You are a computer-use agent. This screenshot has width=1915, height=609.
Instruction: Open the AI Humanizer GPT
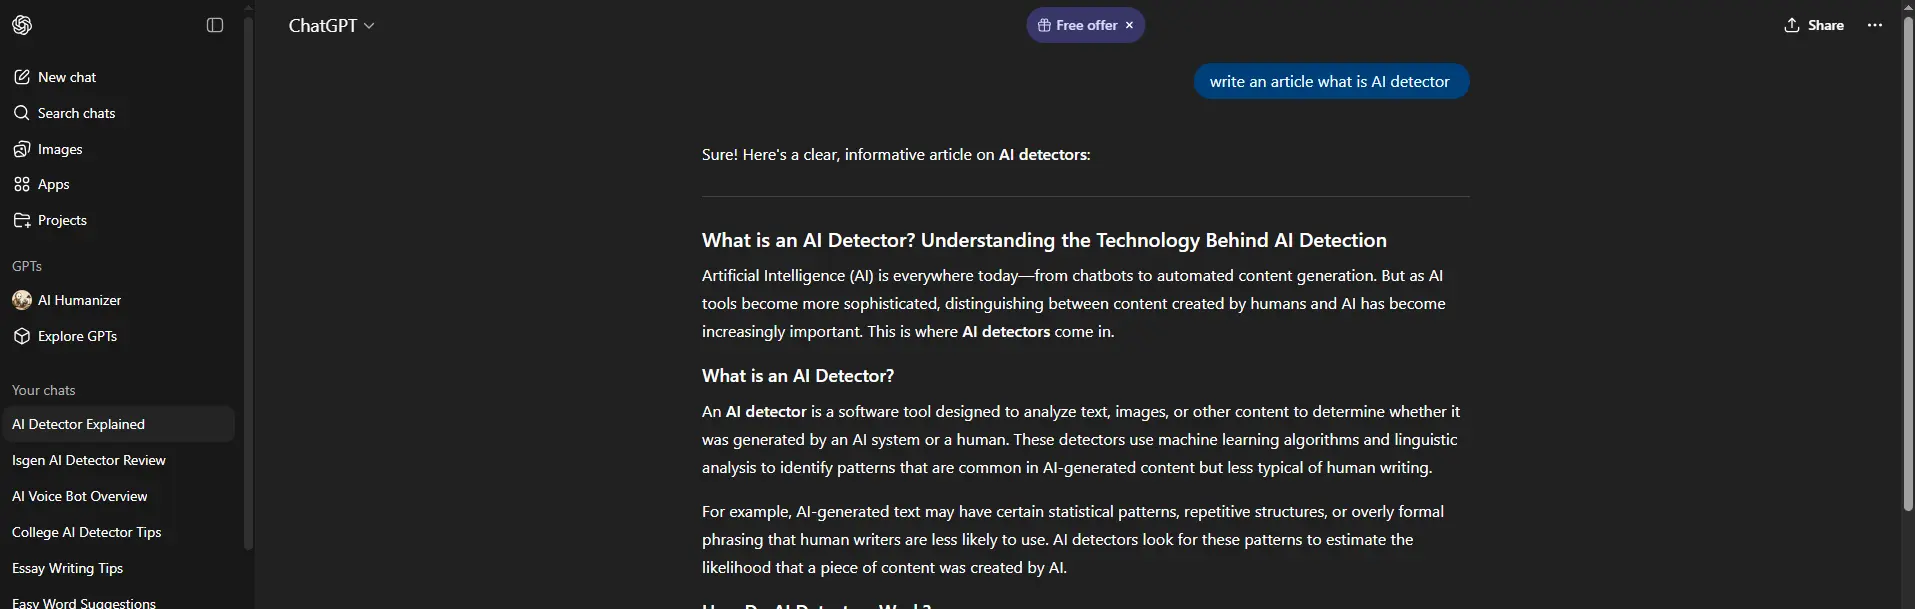click(79, 300)
